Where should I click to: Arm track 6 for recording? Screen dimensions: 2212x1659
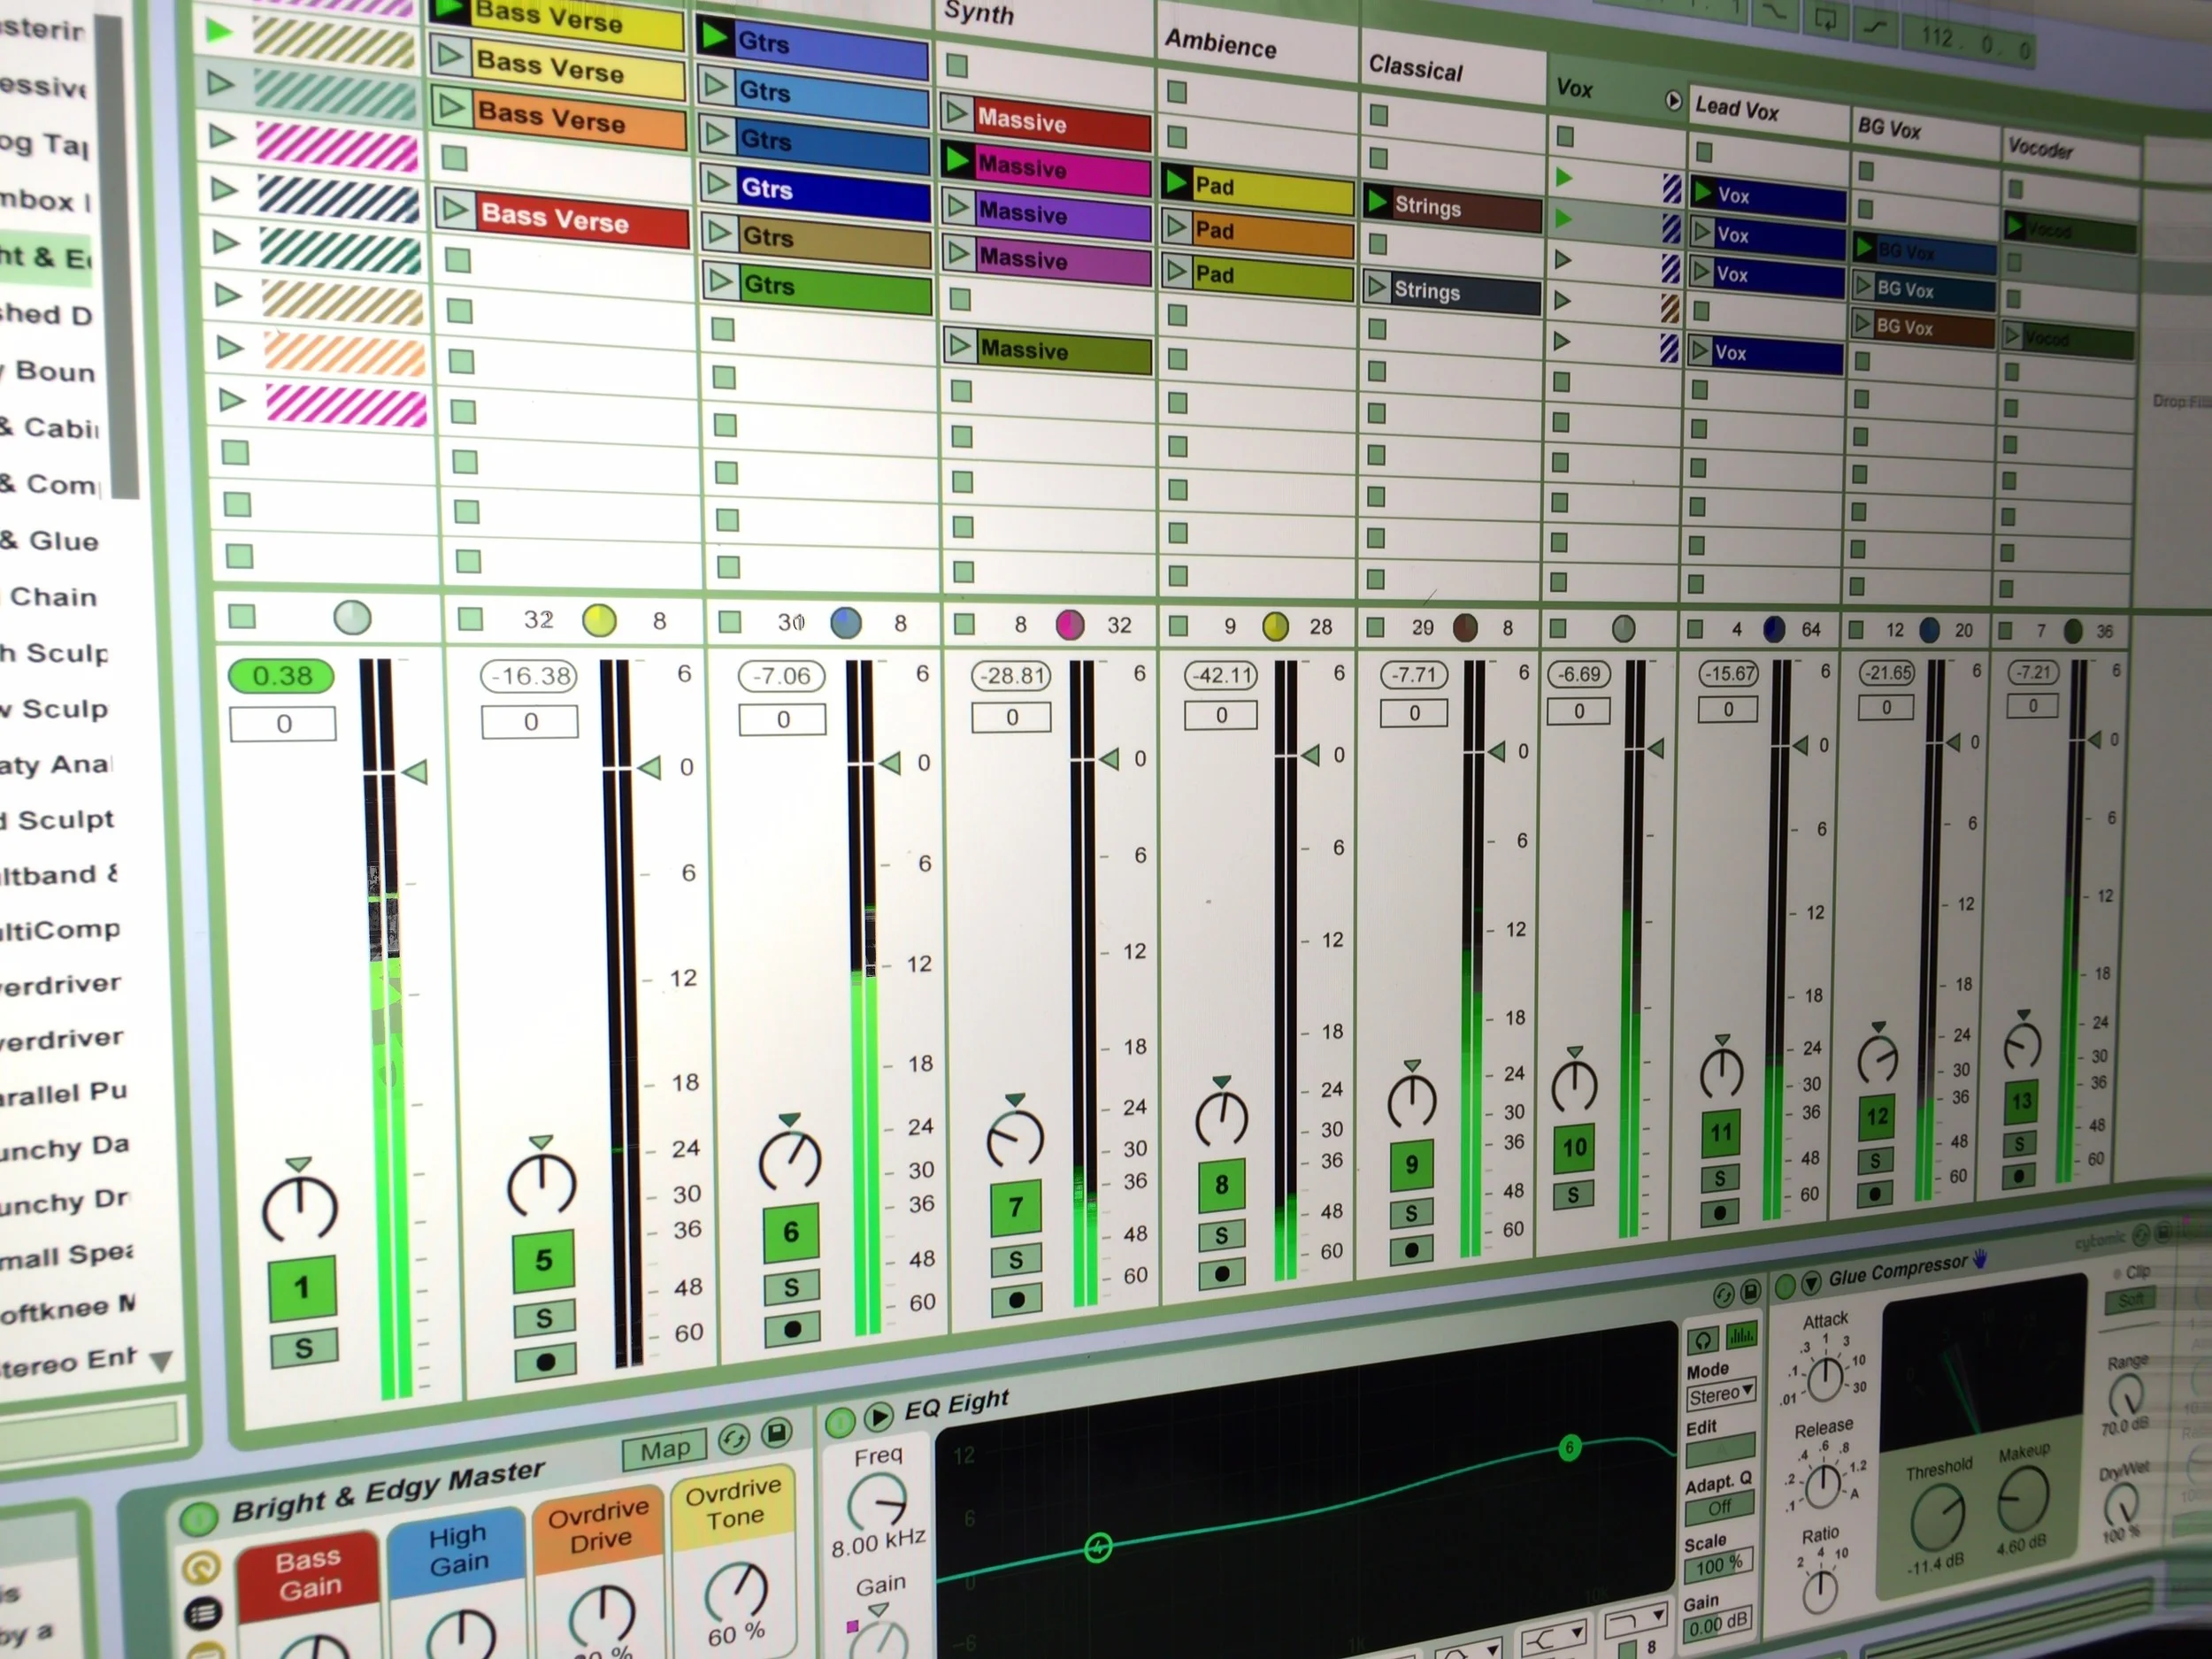tap(793, 1329)
